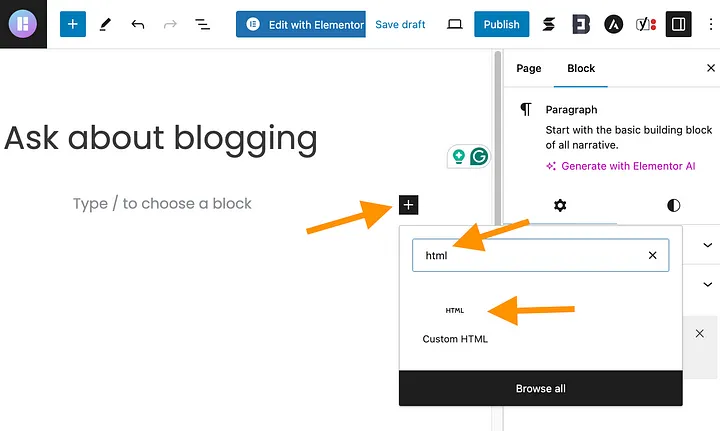
Task: Switch to the block Styles half-circle tab
Action: tap(673, 205)
